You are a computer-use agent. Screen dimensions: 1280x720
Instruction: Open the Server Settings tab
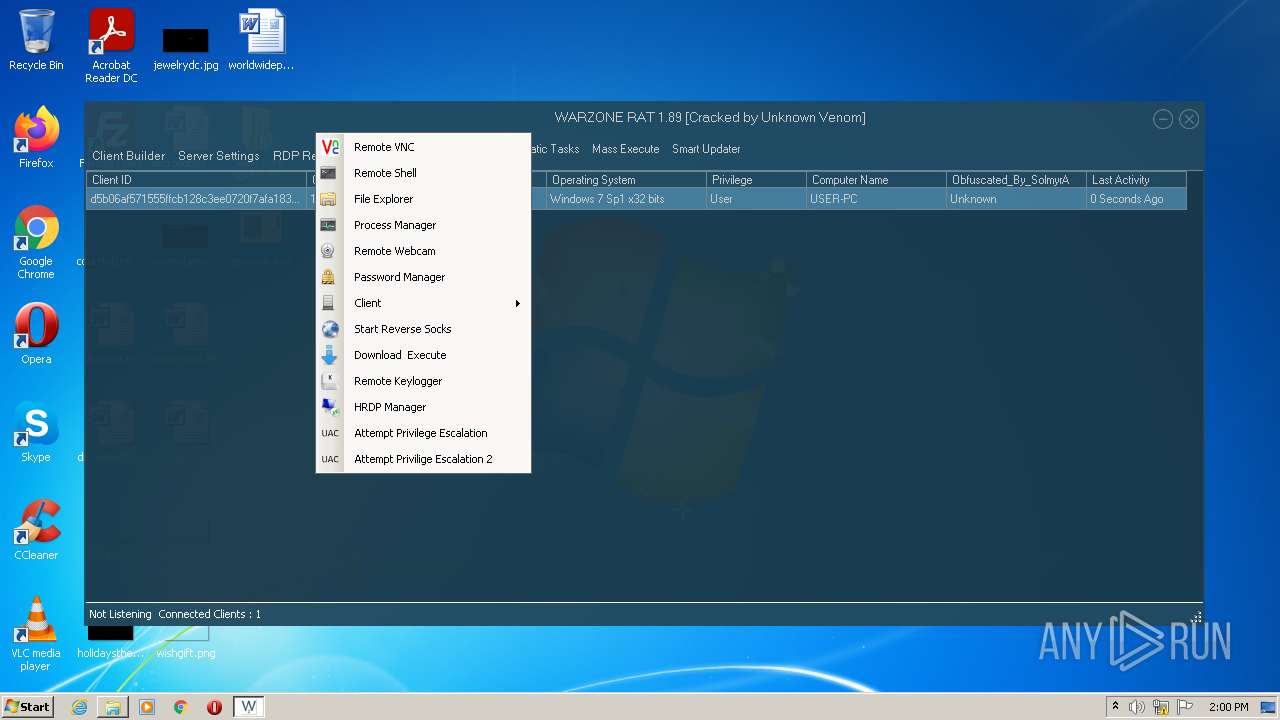(218, 156)
